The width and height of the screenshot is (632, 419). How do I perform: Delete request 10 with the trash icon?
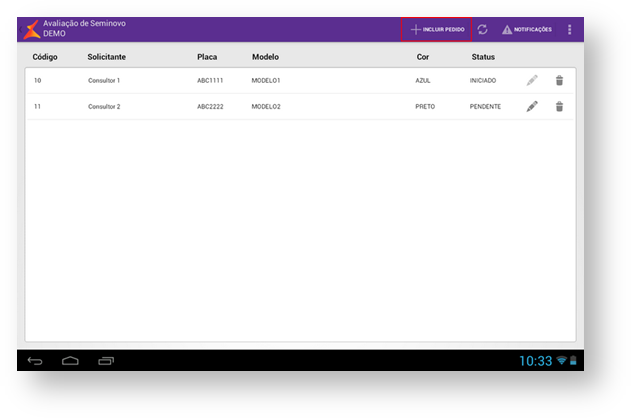(559, 81)
